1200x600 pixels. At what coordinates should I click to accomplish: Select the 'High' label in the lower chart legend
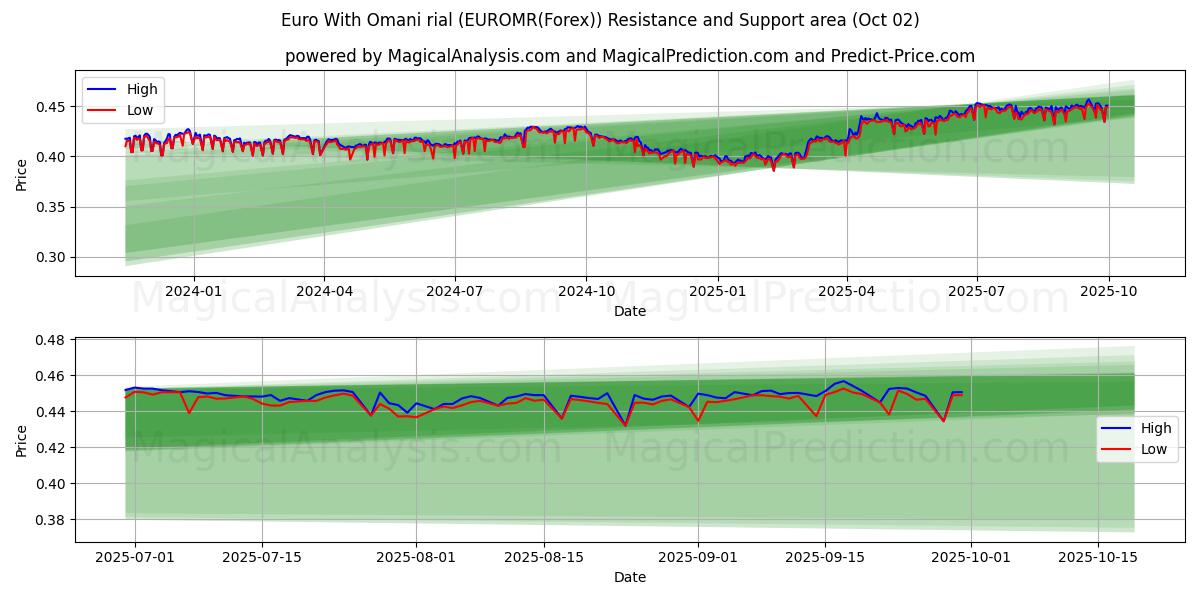click(1156, 428)
